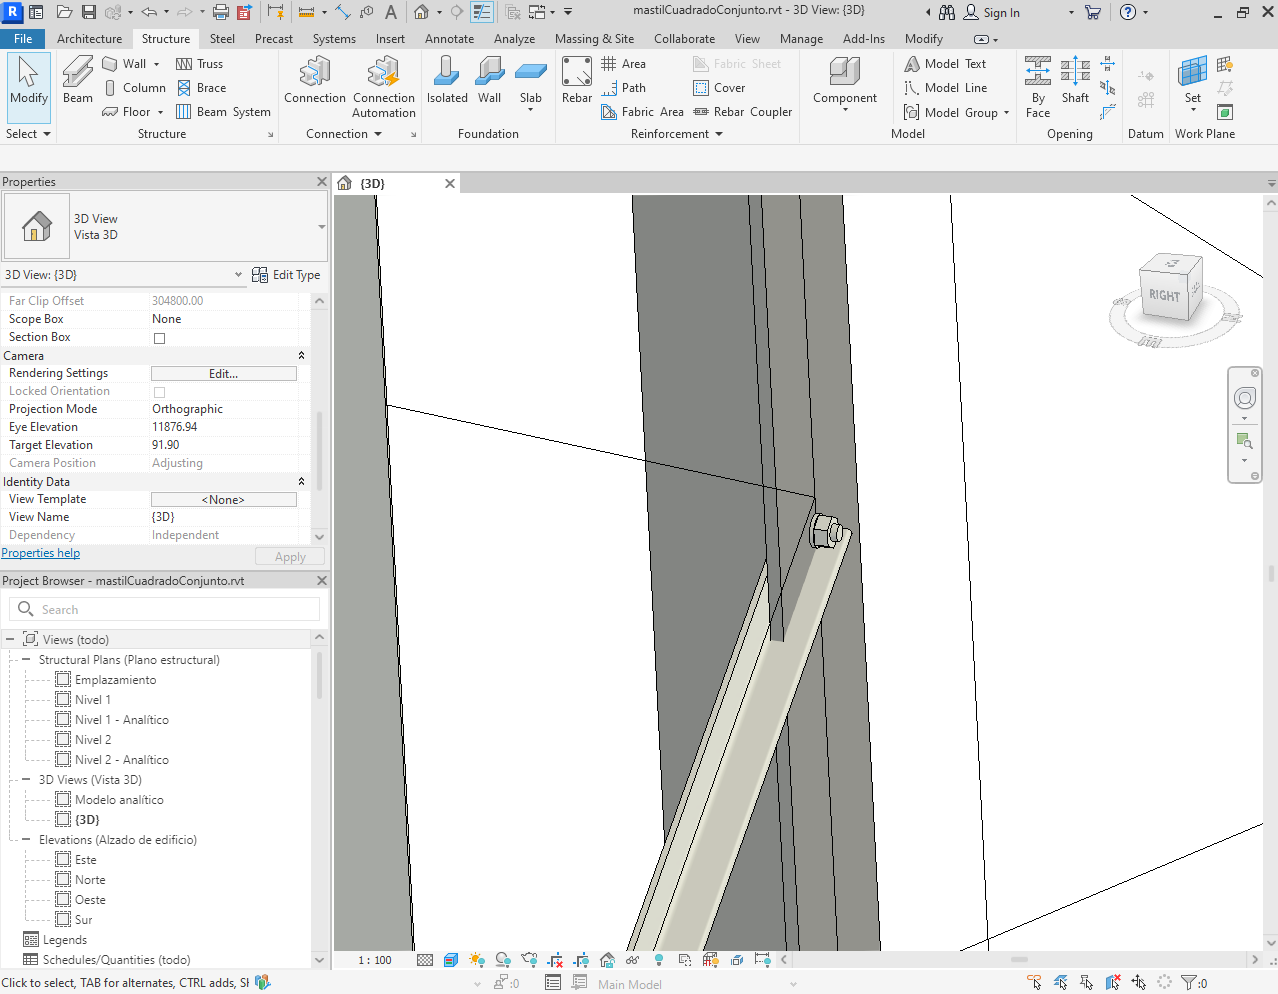The height and width of the screenshot is (994, 1278).
Task: Click the Project Browser search field
Action: click(x=165, y=609)
